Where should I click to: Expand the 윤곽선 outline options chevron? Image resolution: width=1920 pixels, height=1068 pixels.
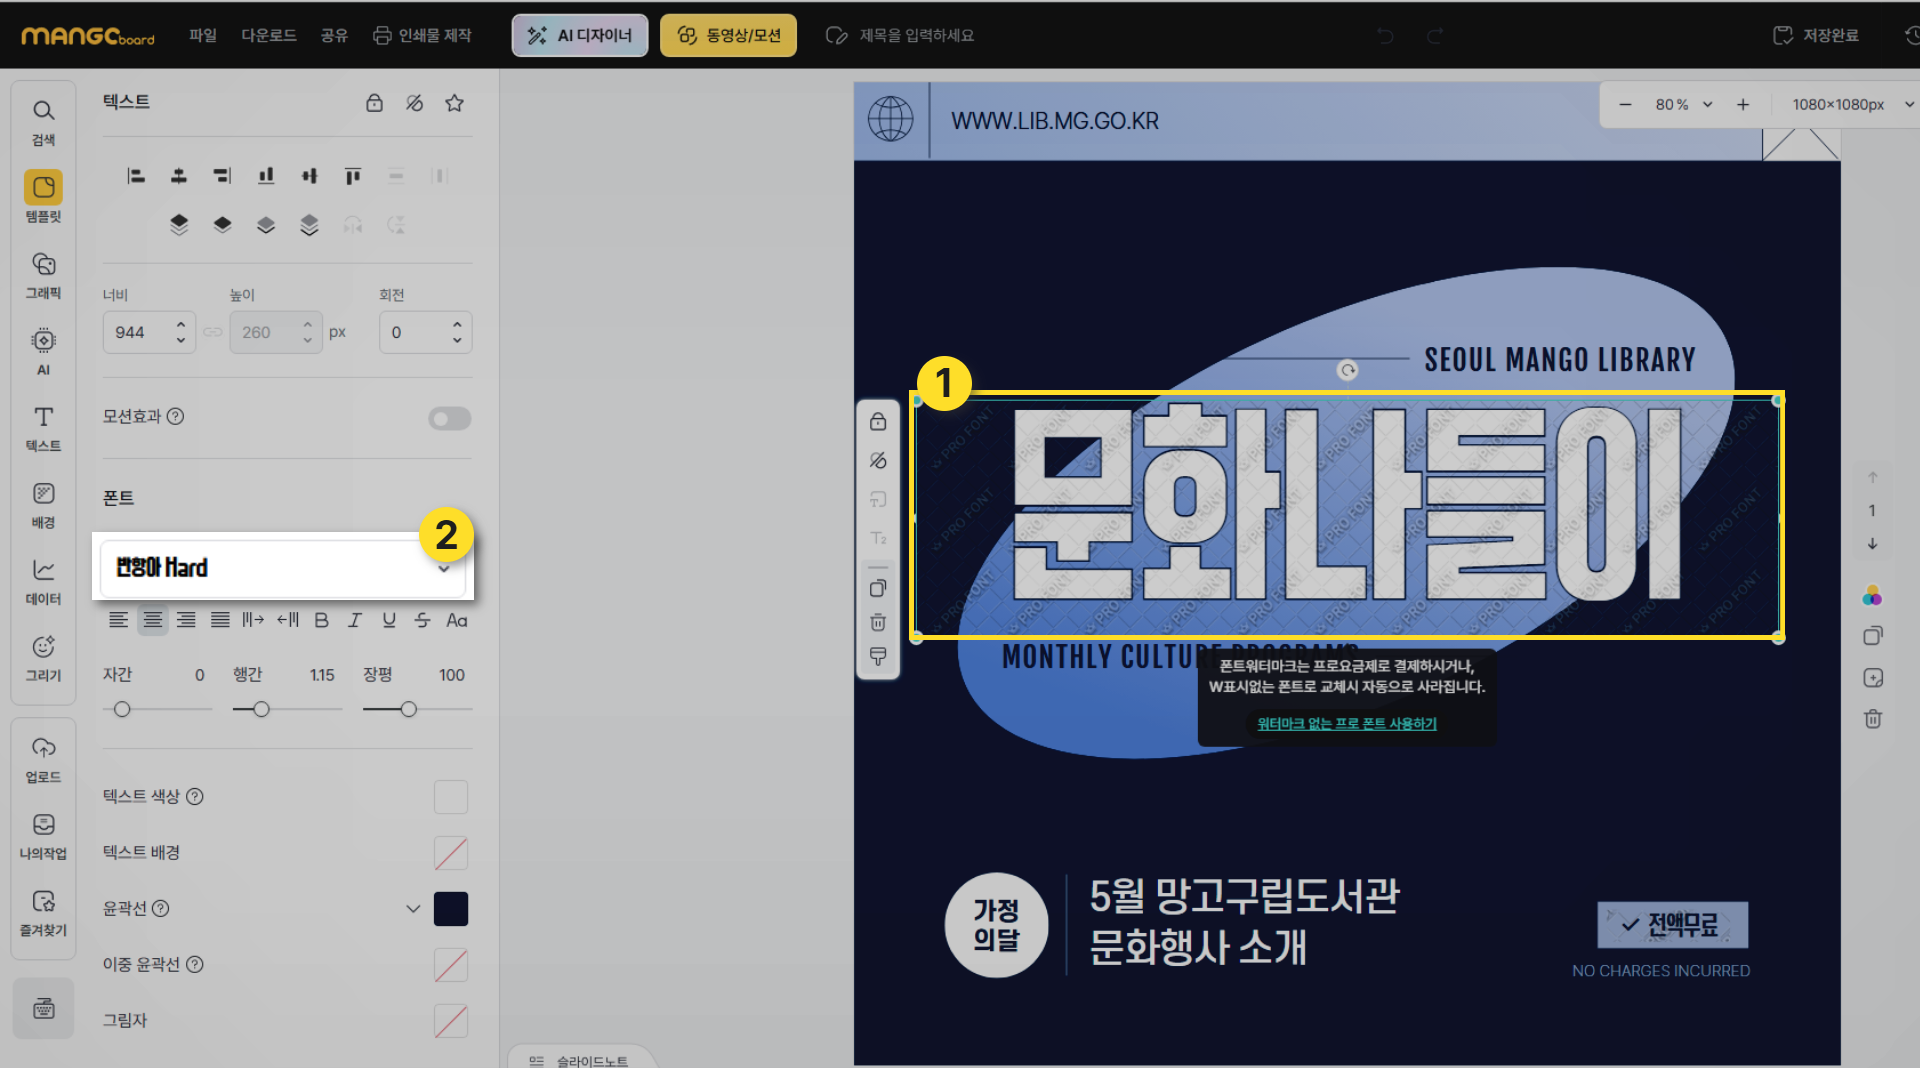[x=413, y=909]
